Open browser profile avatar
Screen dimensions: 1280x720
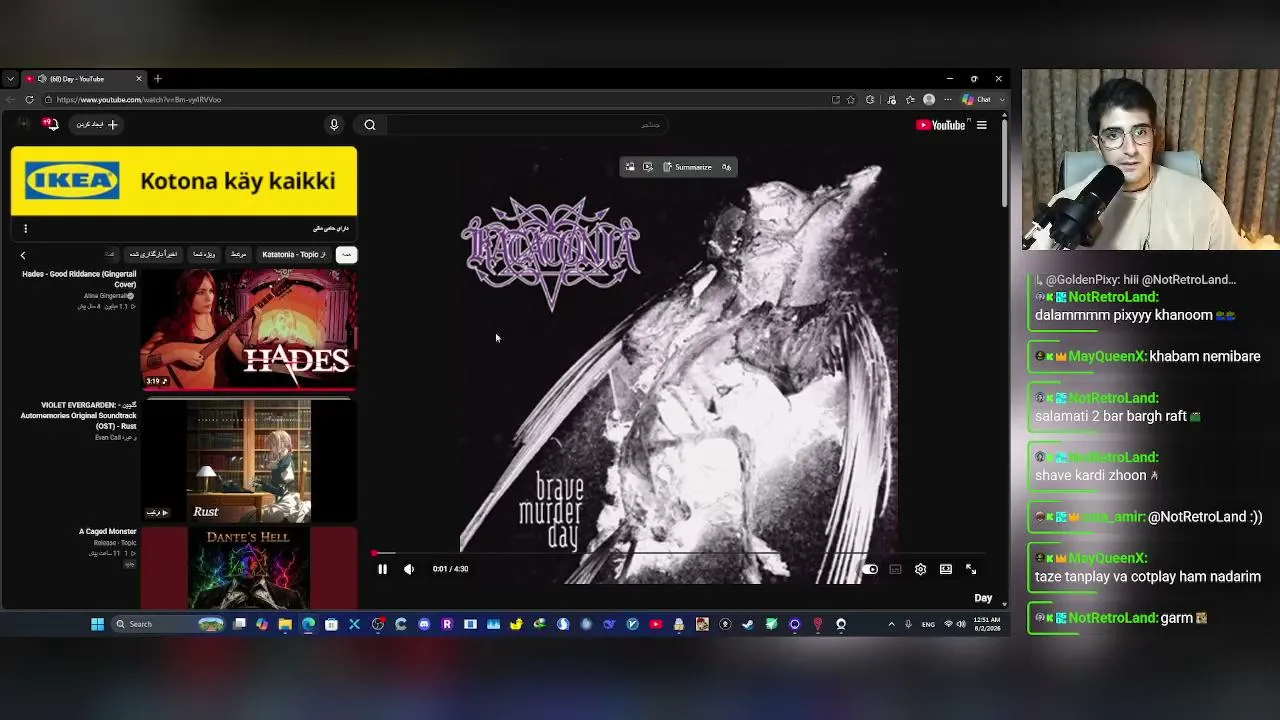tap(929, 100)
